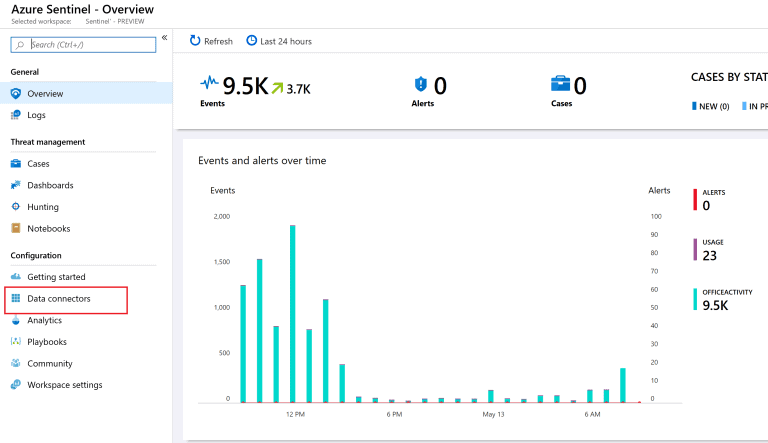Screen dimensions: 768x443
Task: Open Getting started page
Action: click(x=56, y=277)
